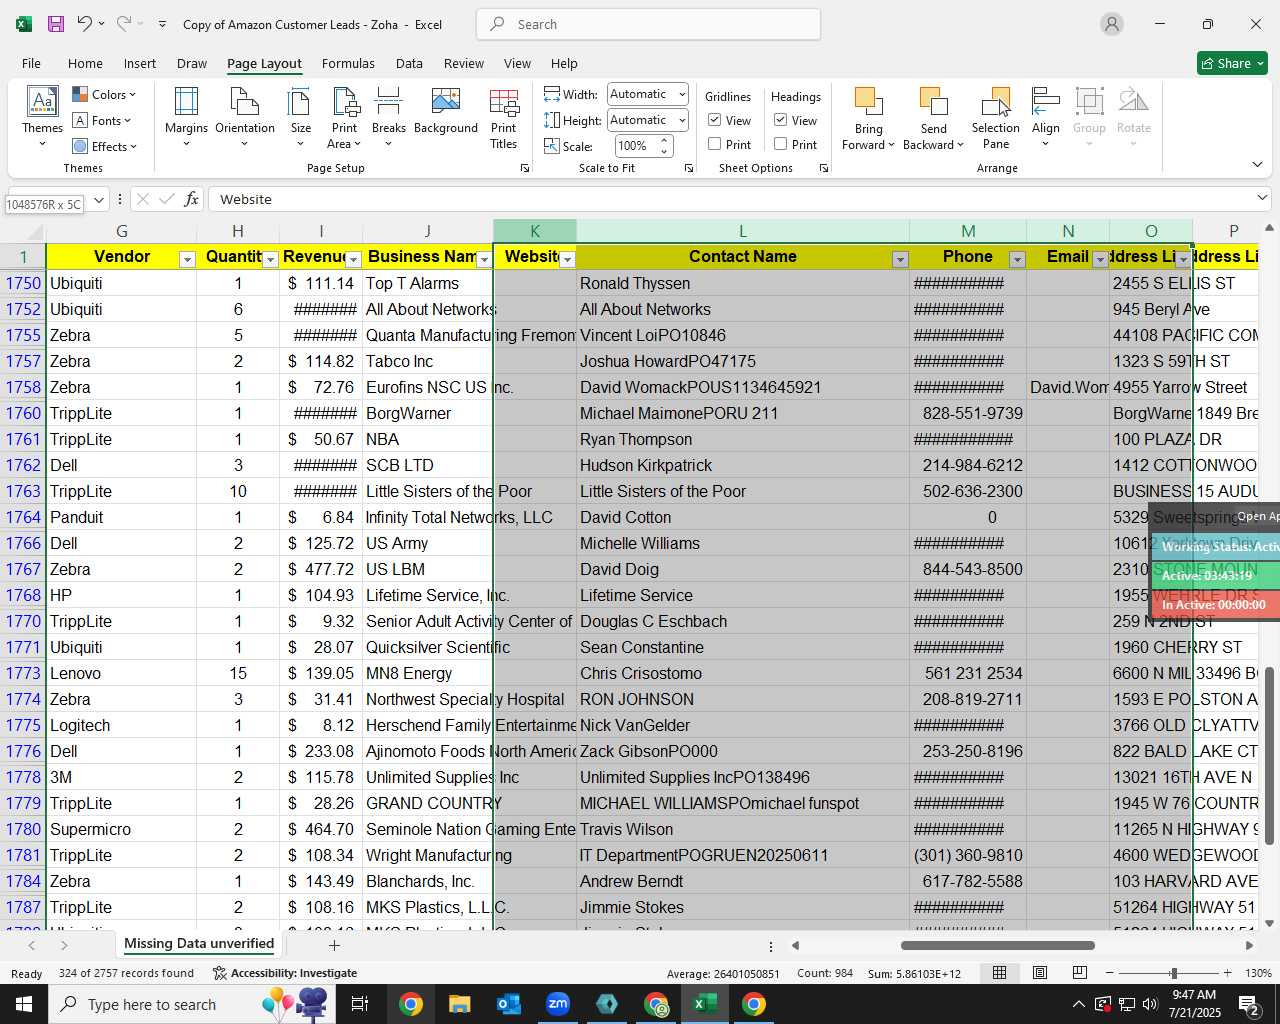Select cell with Ronald Thyssen

point(742,283)
